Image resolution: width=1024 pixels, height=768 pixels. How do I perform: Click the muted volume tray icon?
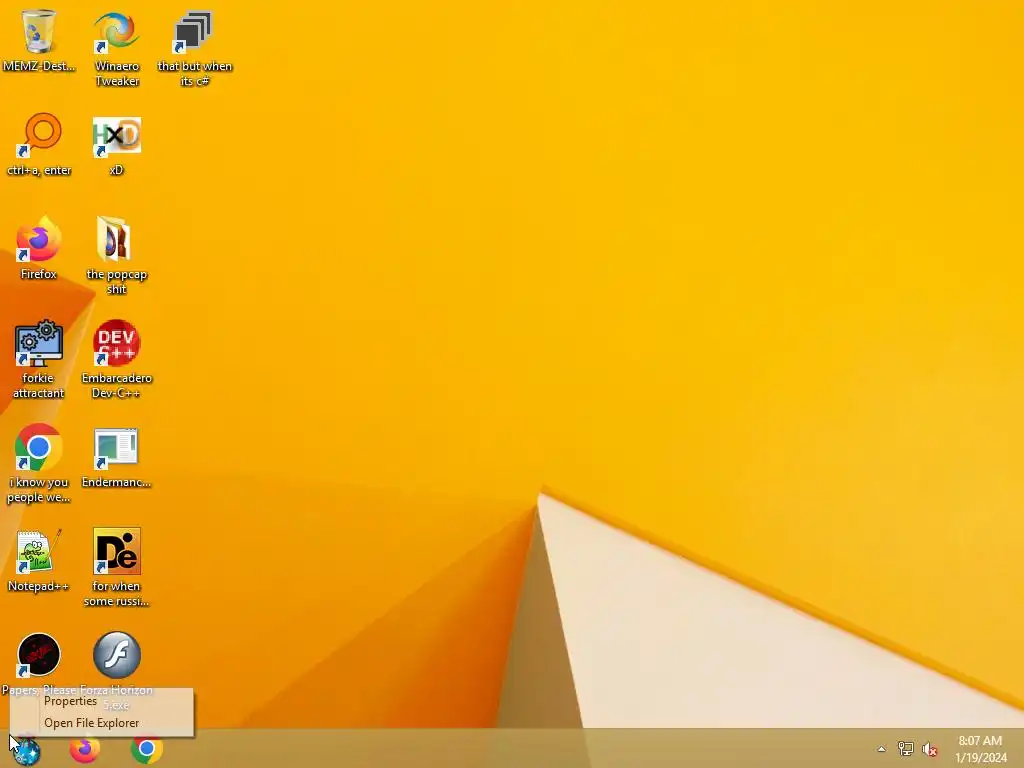(x=930, y=749)
